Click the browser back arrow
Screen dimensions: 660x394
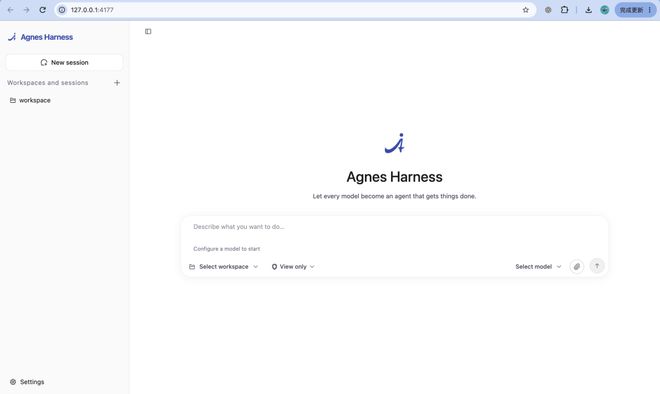pos(11,10)
